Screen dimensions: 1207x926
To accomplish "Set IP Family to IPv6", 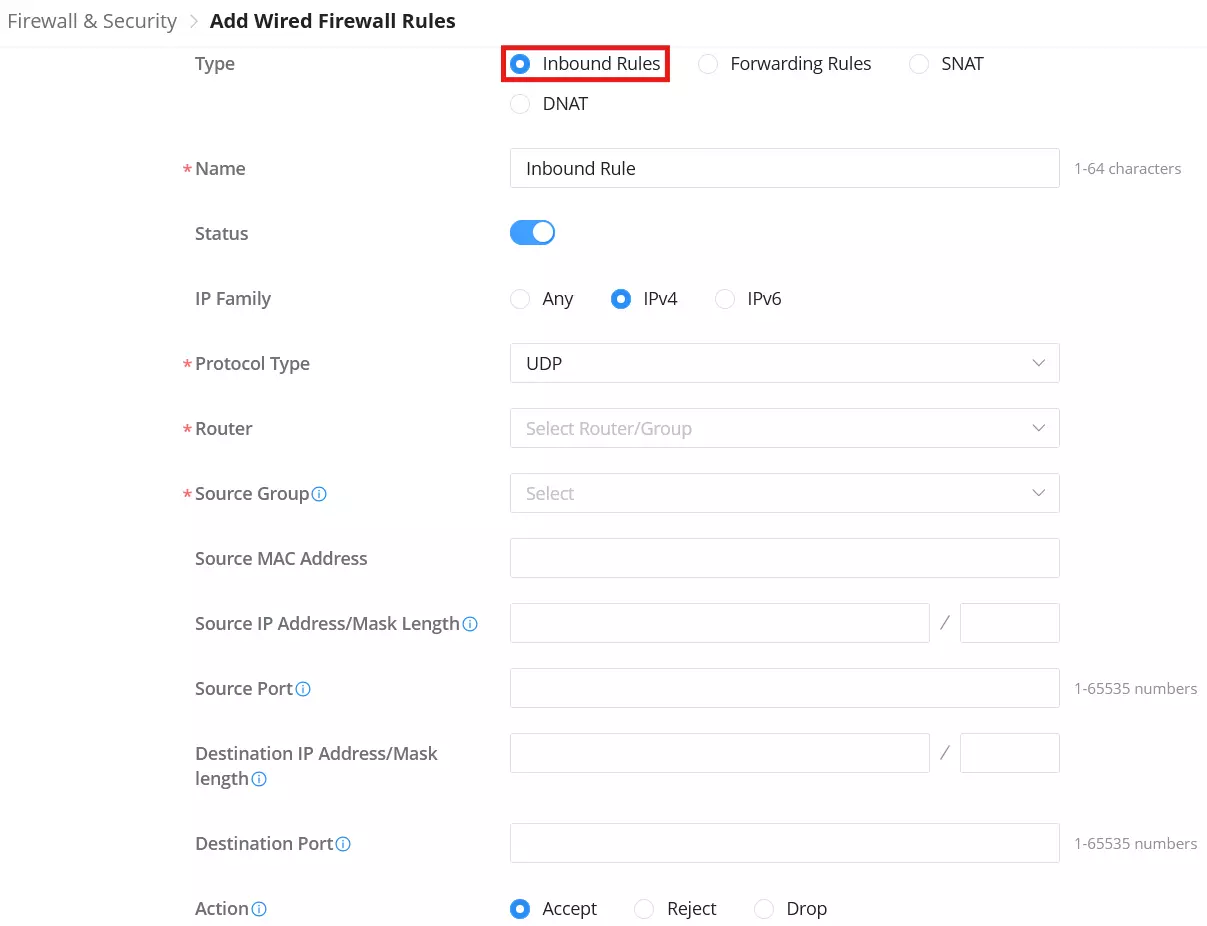I will click(748, 299).
